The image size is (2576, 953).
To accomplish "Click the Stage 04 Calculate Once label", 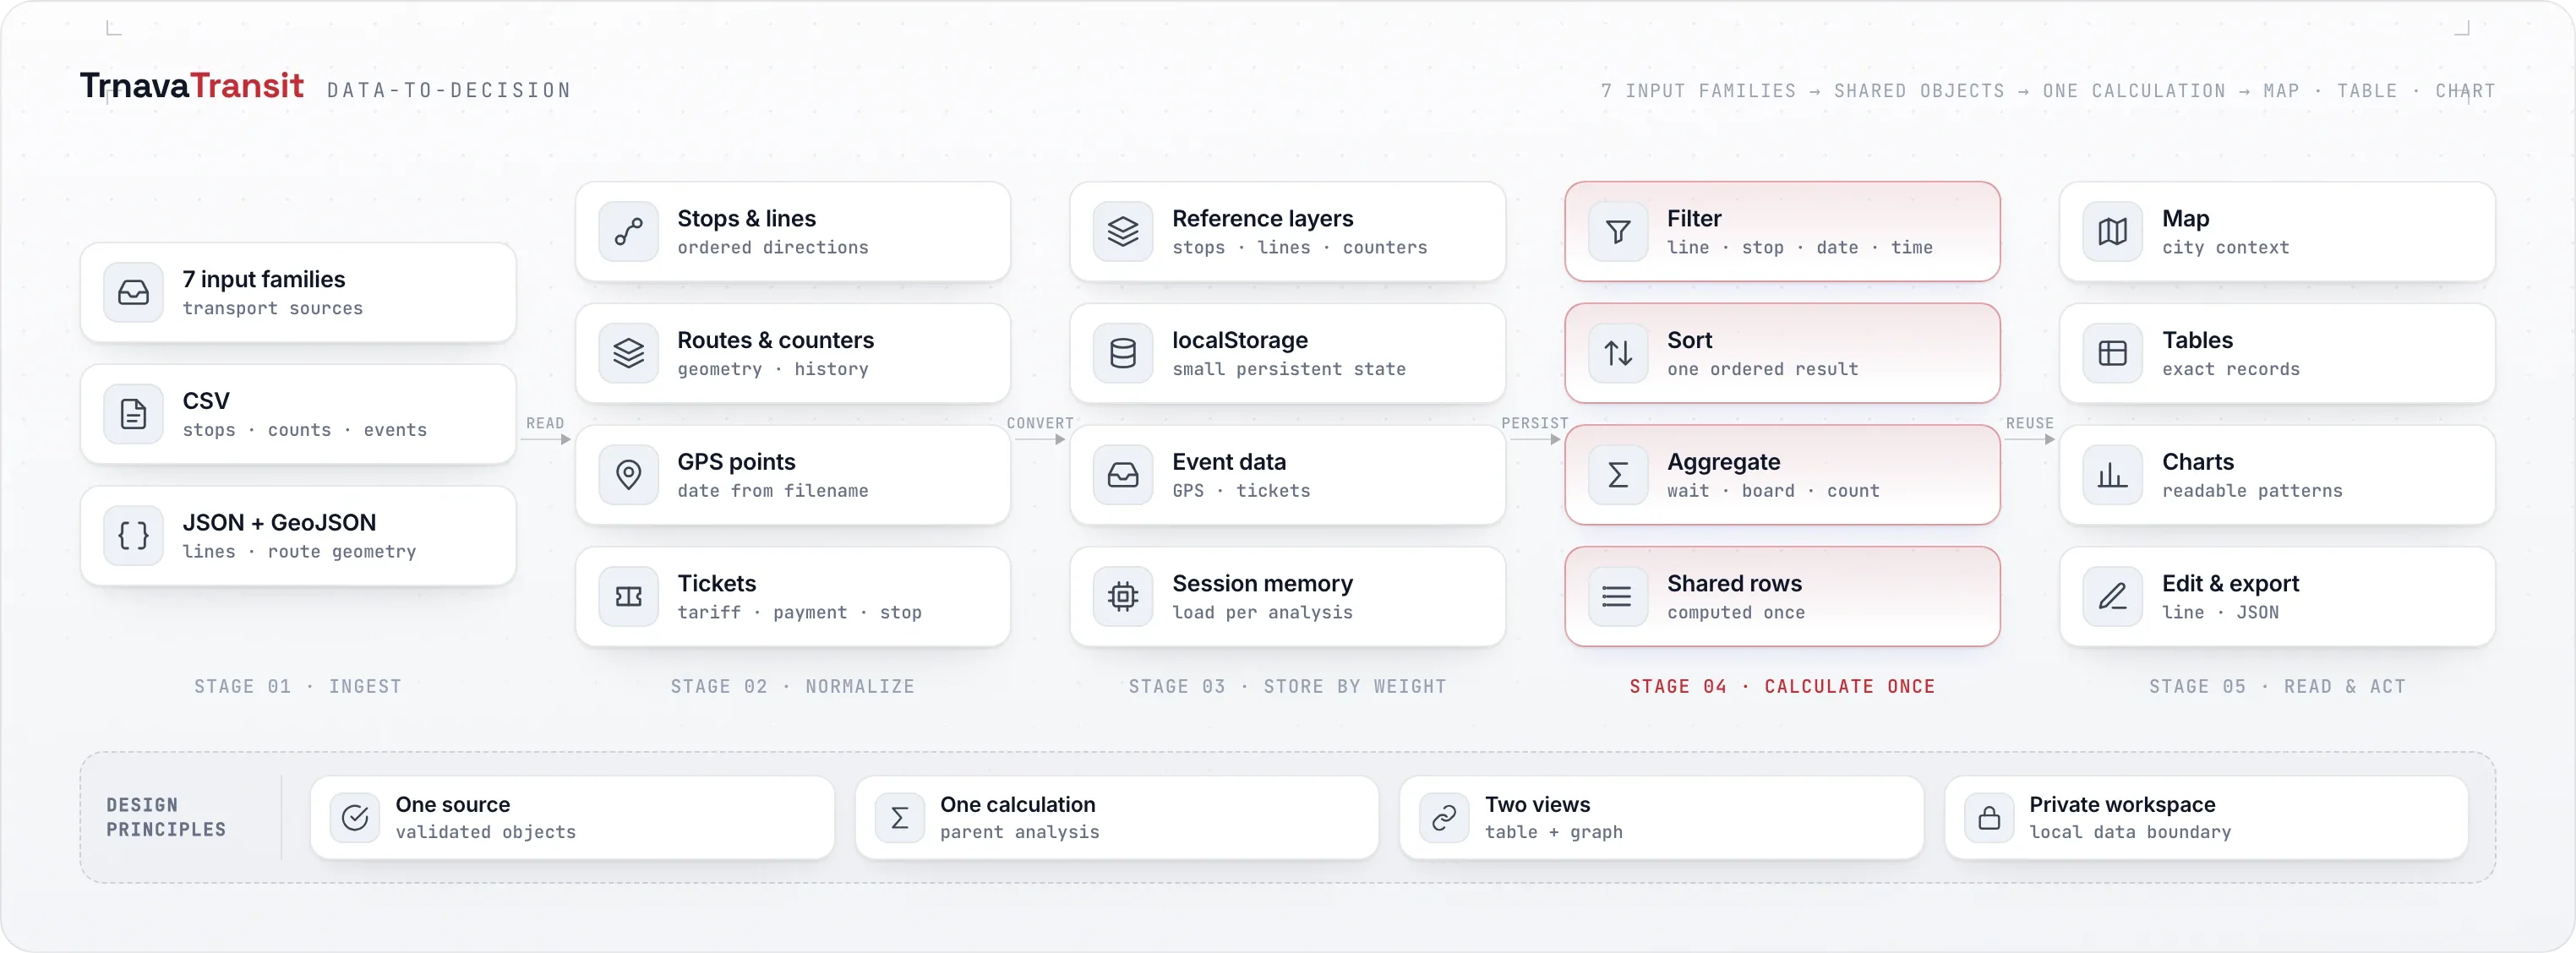I will pos(1782,687).
